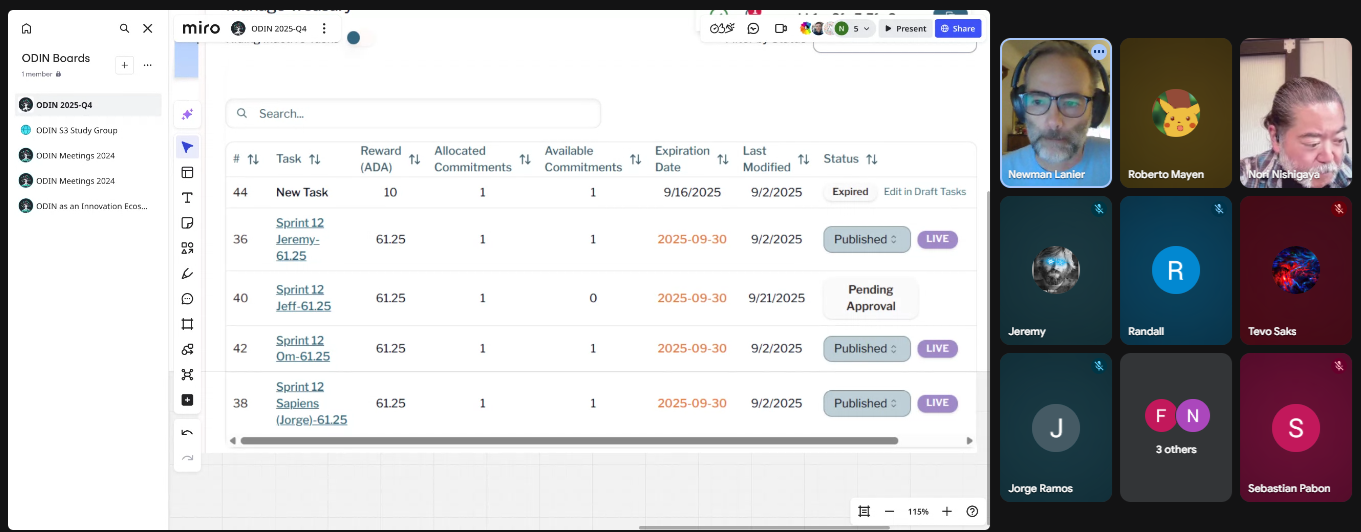Expand the collaborators list showing 5
Viewport: 1361px width, 532px height.
[860, 29]
